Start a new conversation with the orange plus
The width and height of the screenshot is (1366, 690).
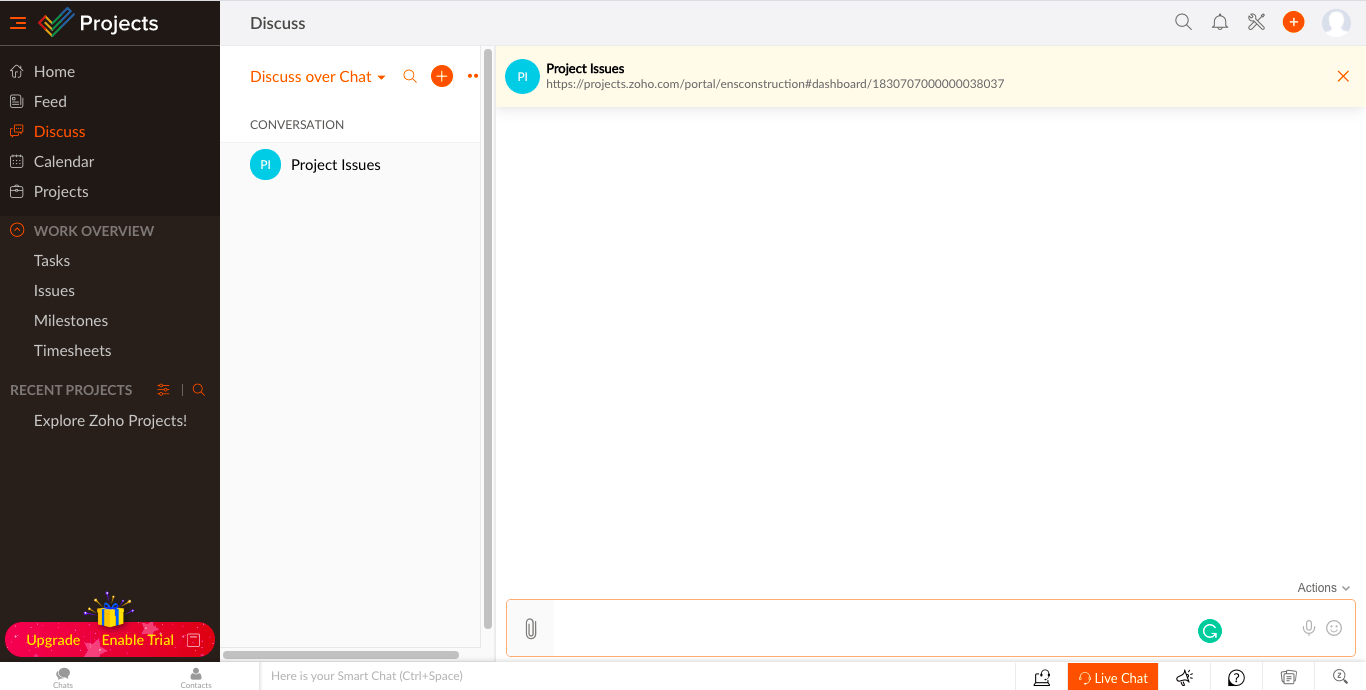click(x=442, y=76)
